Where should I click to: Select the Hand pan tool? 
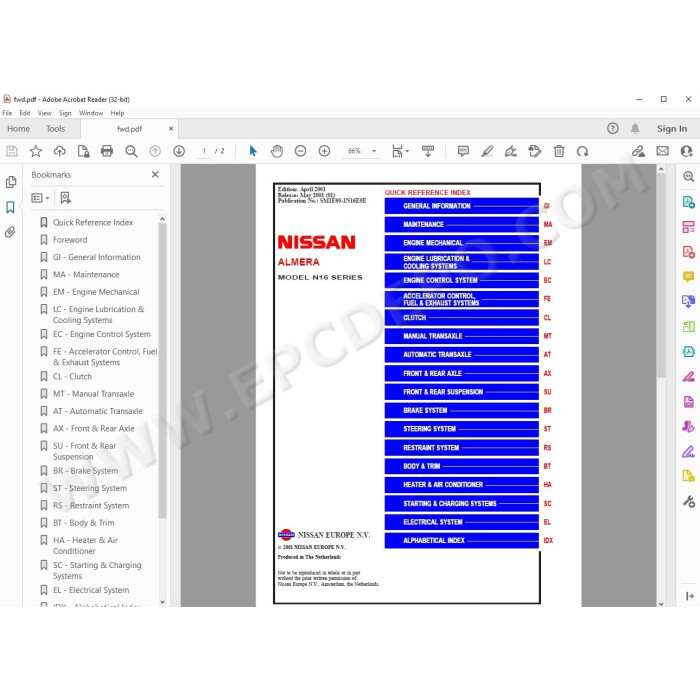click(277, 151)
